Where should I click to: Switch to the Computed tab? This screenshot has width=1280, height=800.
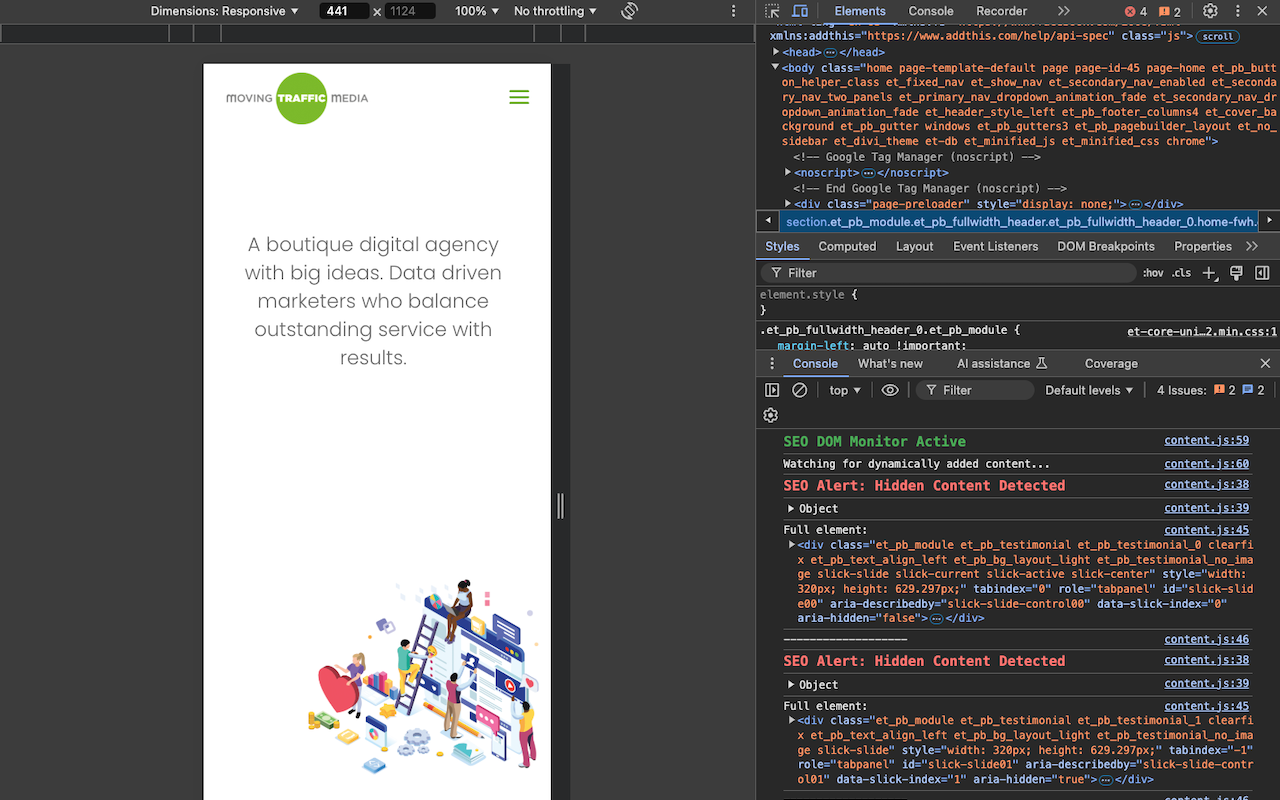(847, 246)
